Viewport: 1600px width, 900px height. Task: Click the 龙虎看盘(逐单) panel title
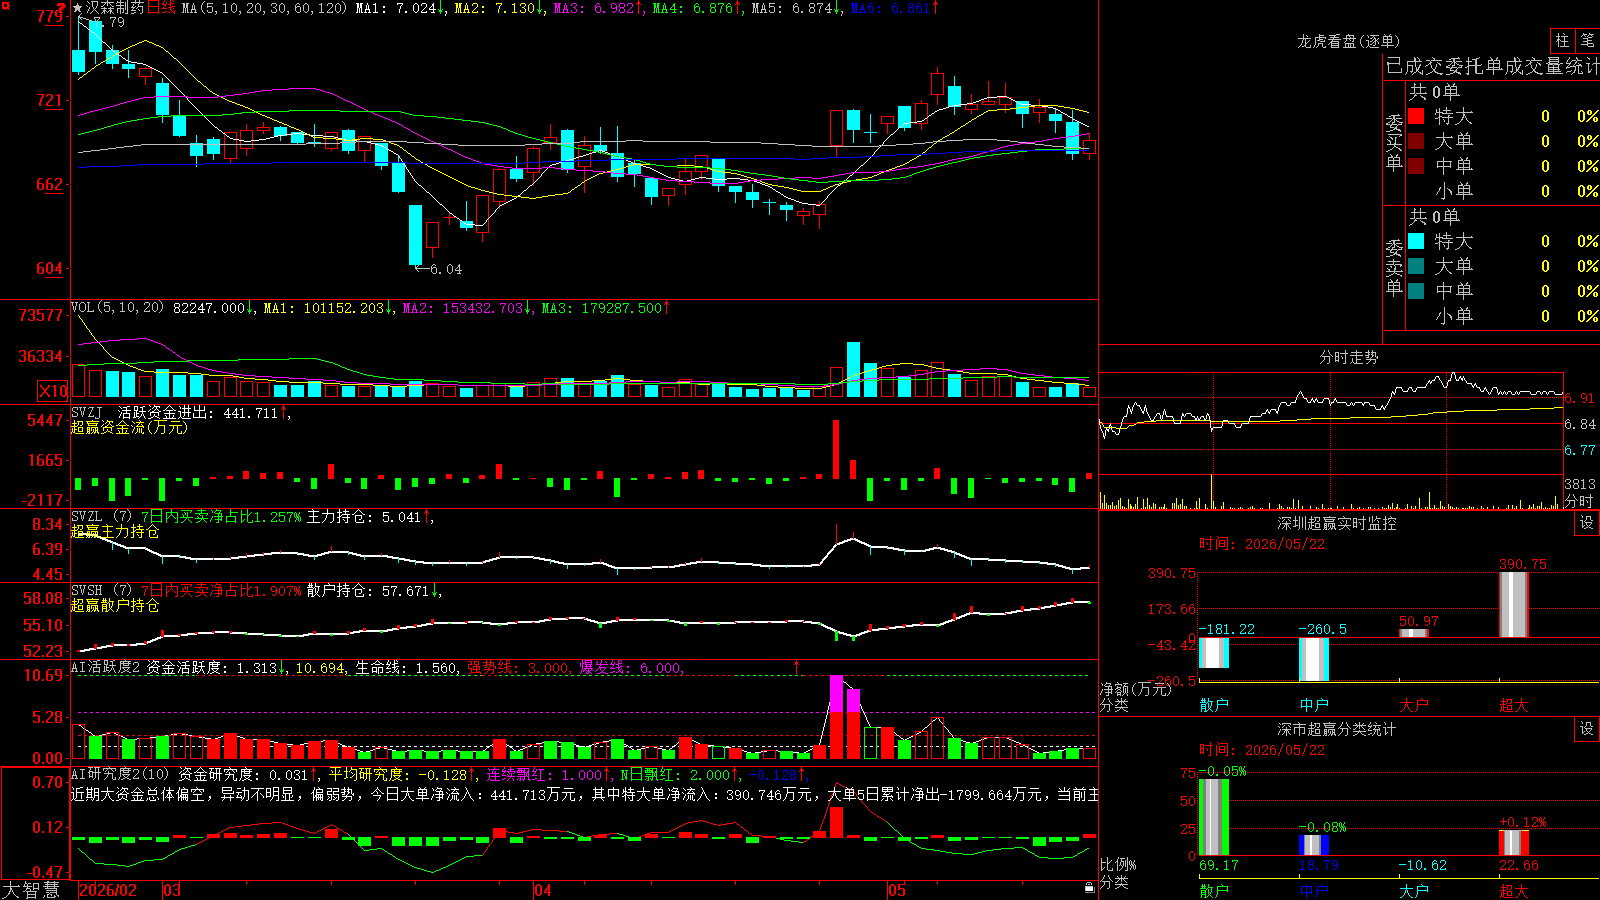tap(1348, 41)
